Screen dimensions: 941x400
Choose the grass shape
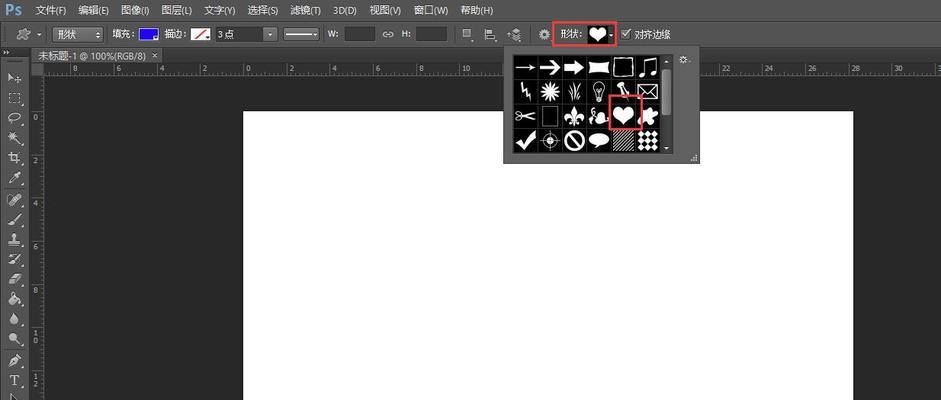point(574,92)
